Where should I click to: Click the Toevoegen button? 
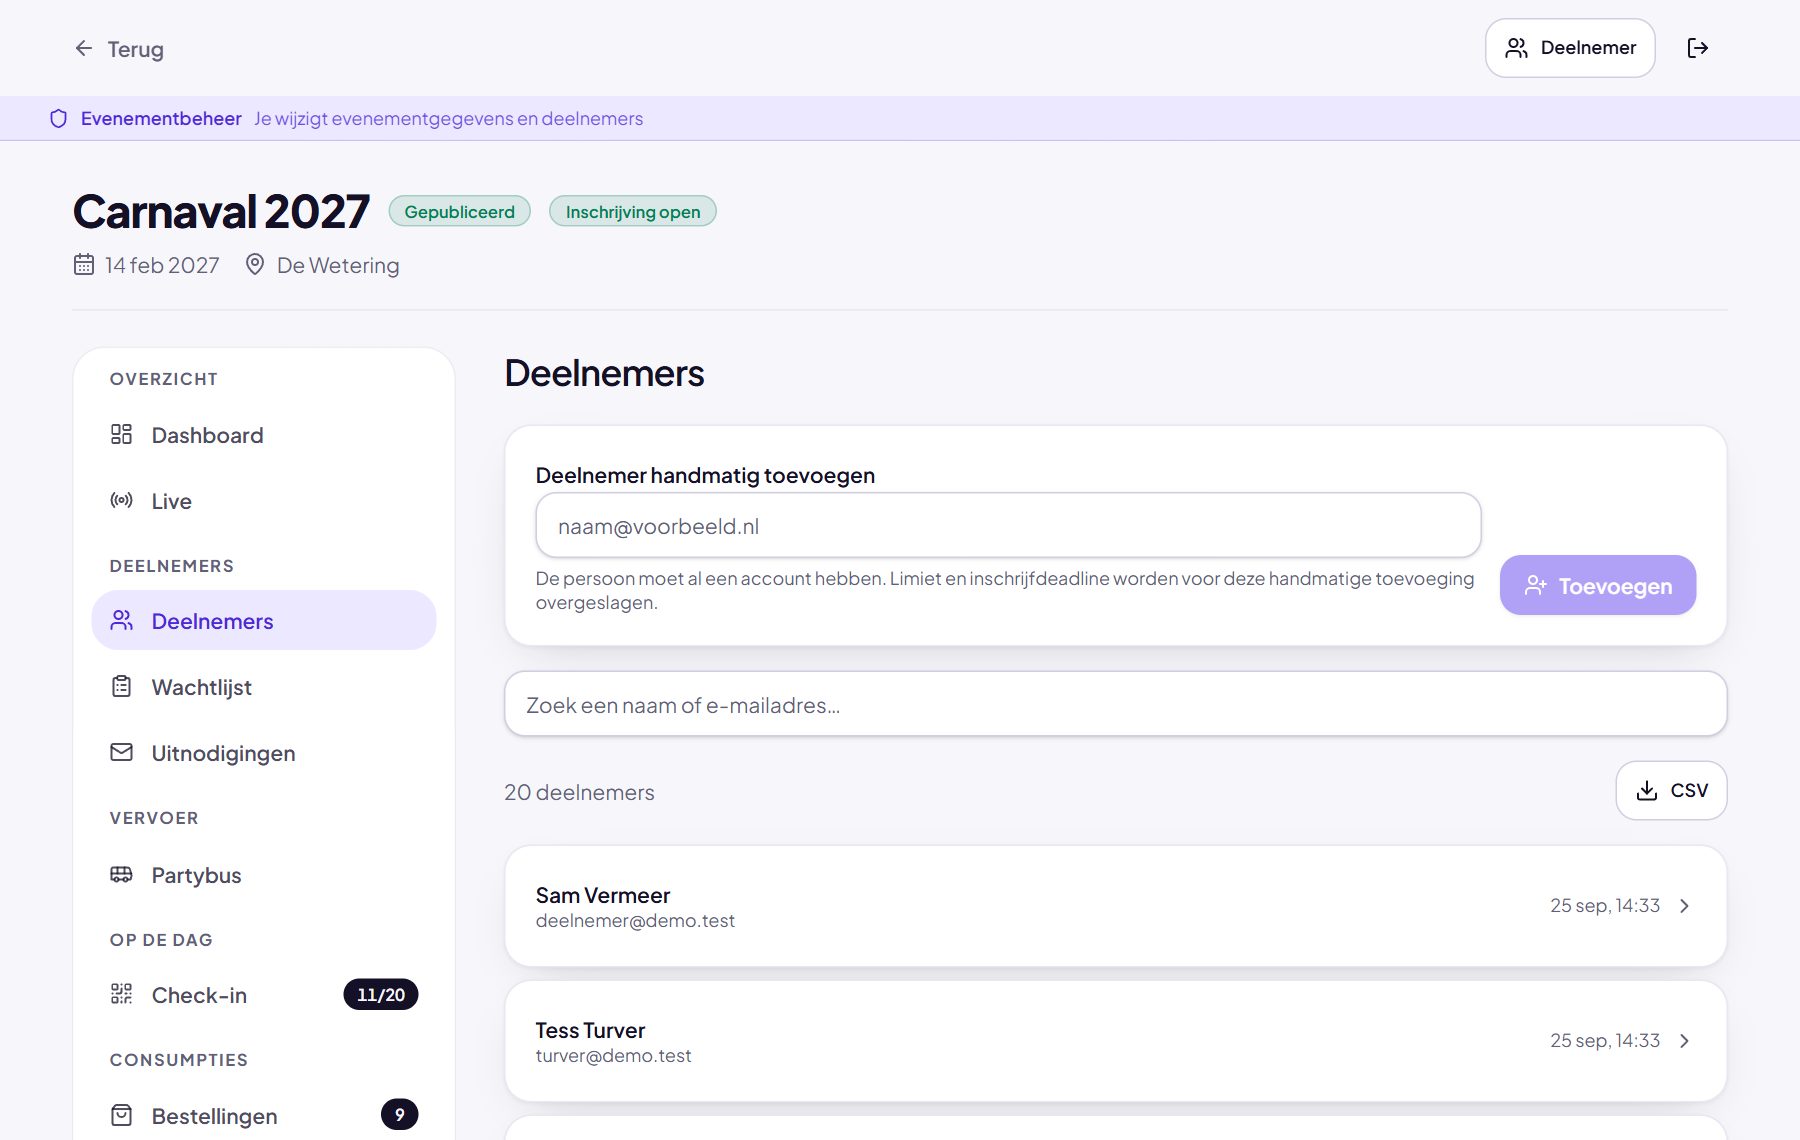[x=1598, y=585]
